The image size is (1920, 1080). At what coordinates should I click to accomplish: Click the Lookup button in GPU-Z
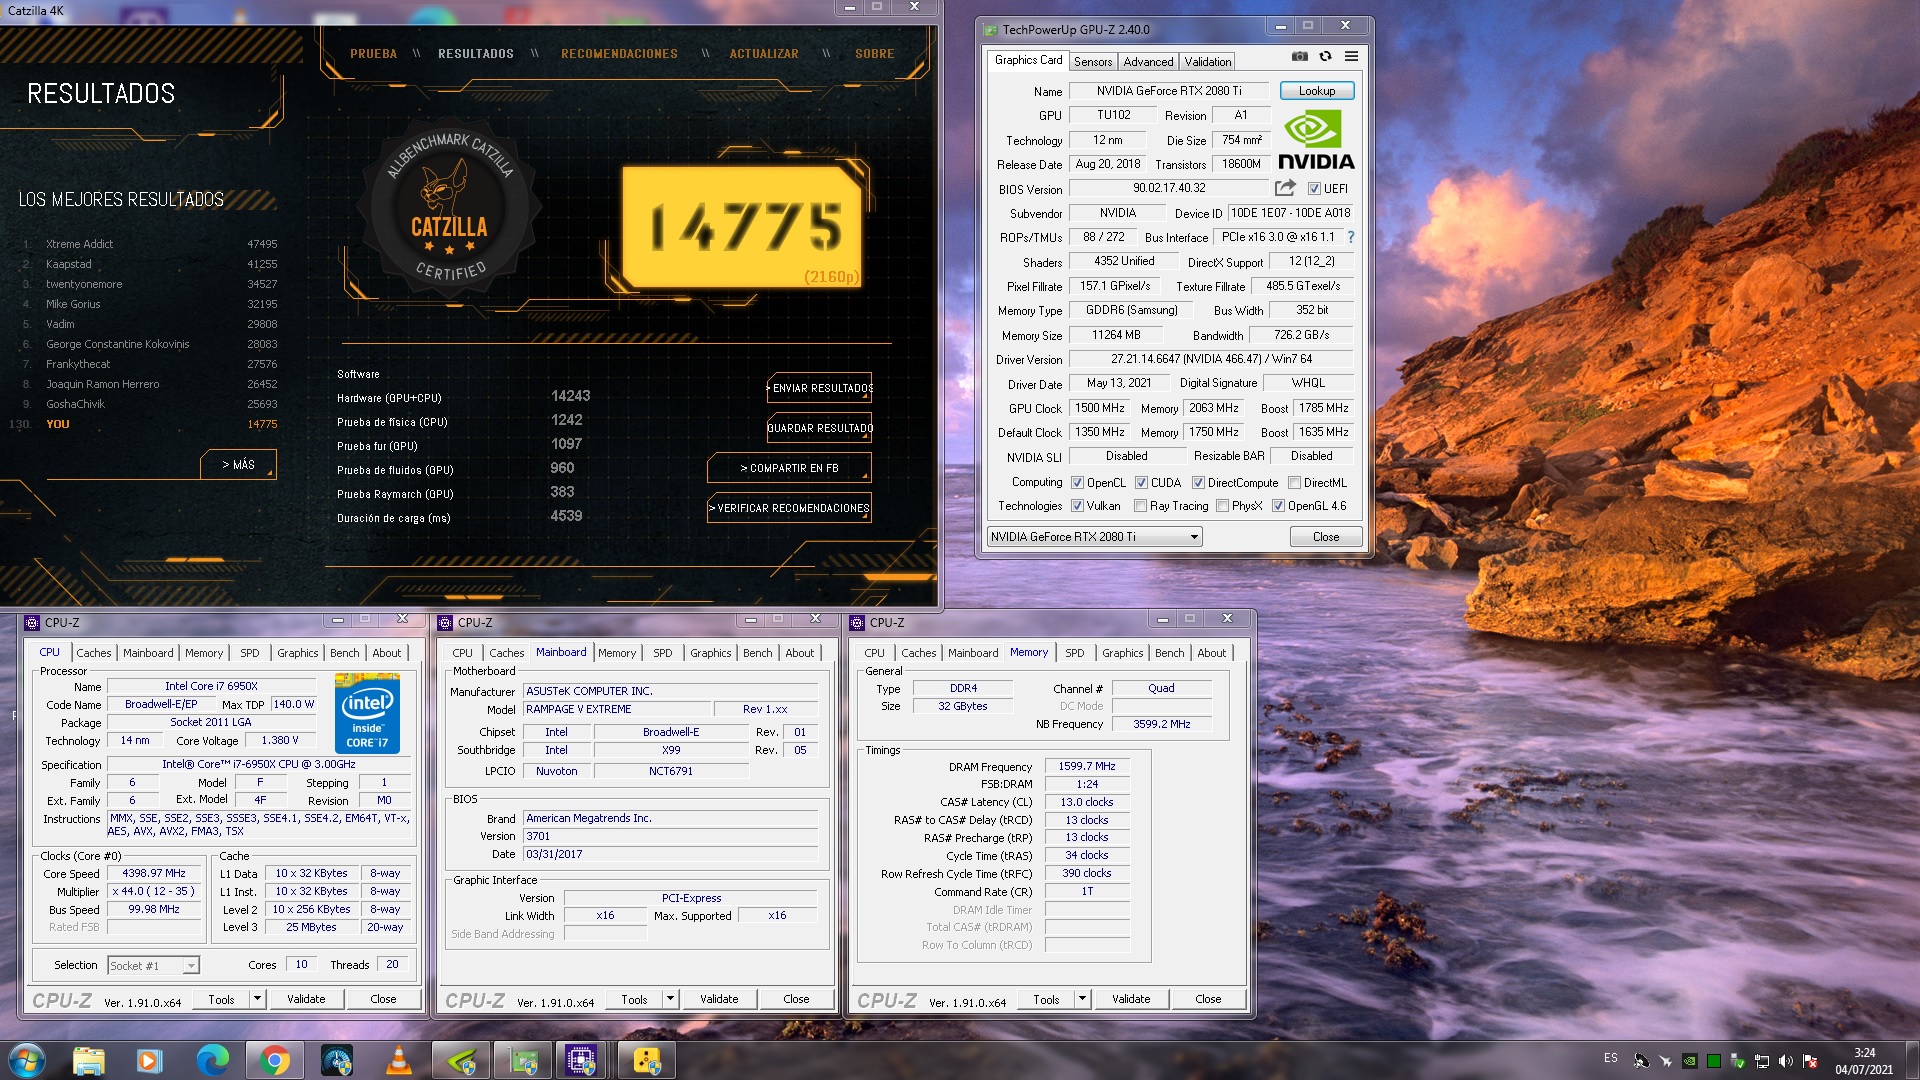1316,91
